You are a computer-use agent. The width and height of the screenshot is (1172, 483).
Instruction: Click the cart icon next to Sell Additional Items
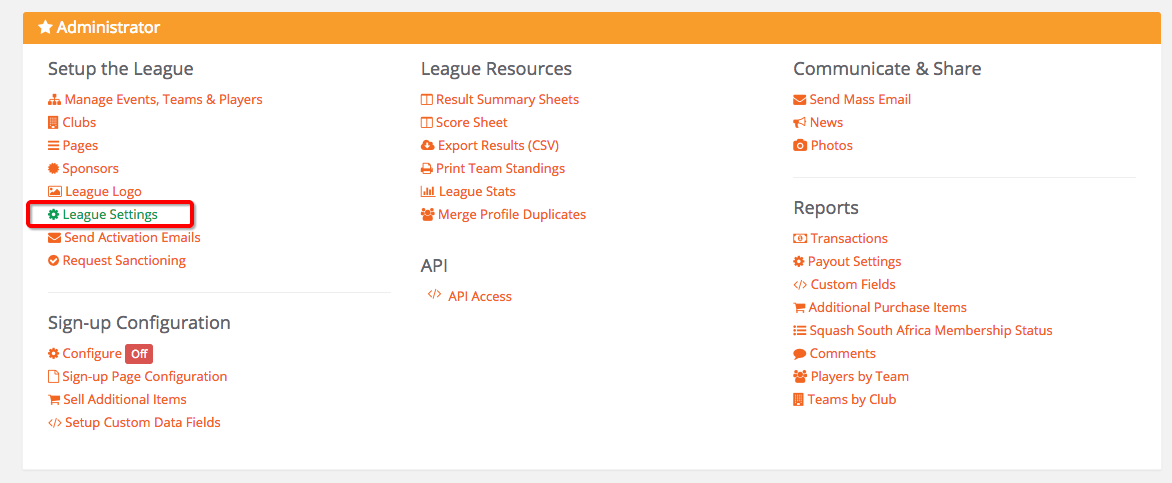pyautogui.click(x=54, y=400)
